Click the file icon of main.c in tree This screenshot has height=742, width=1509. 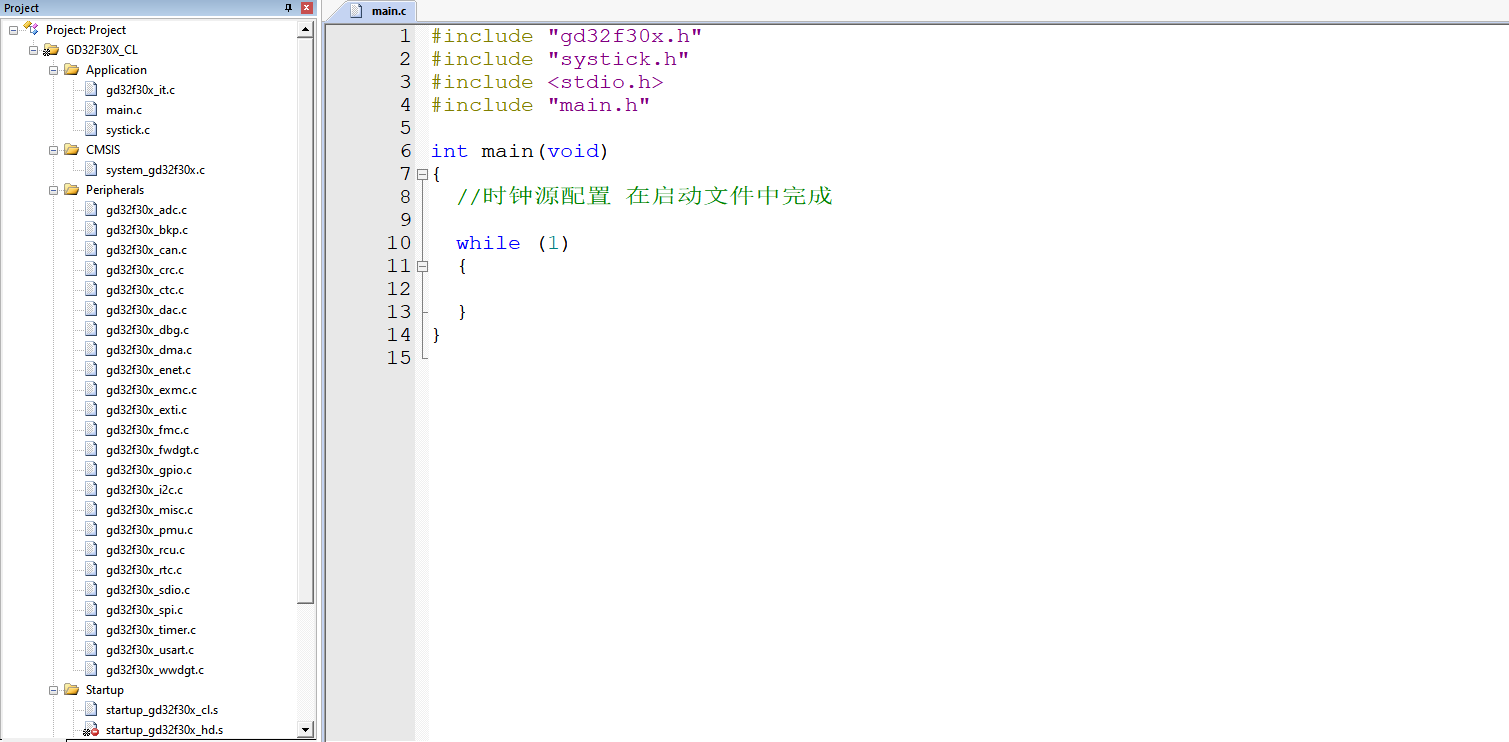(x=91, y=110)
